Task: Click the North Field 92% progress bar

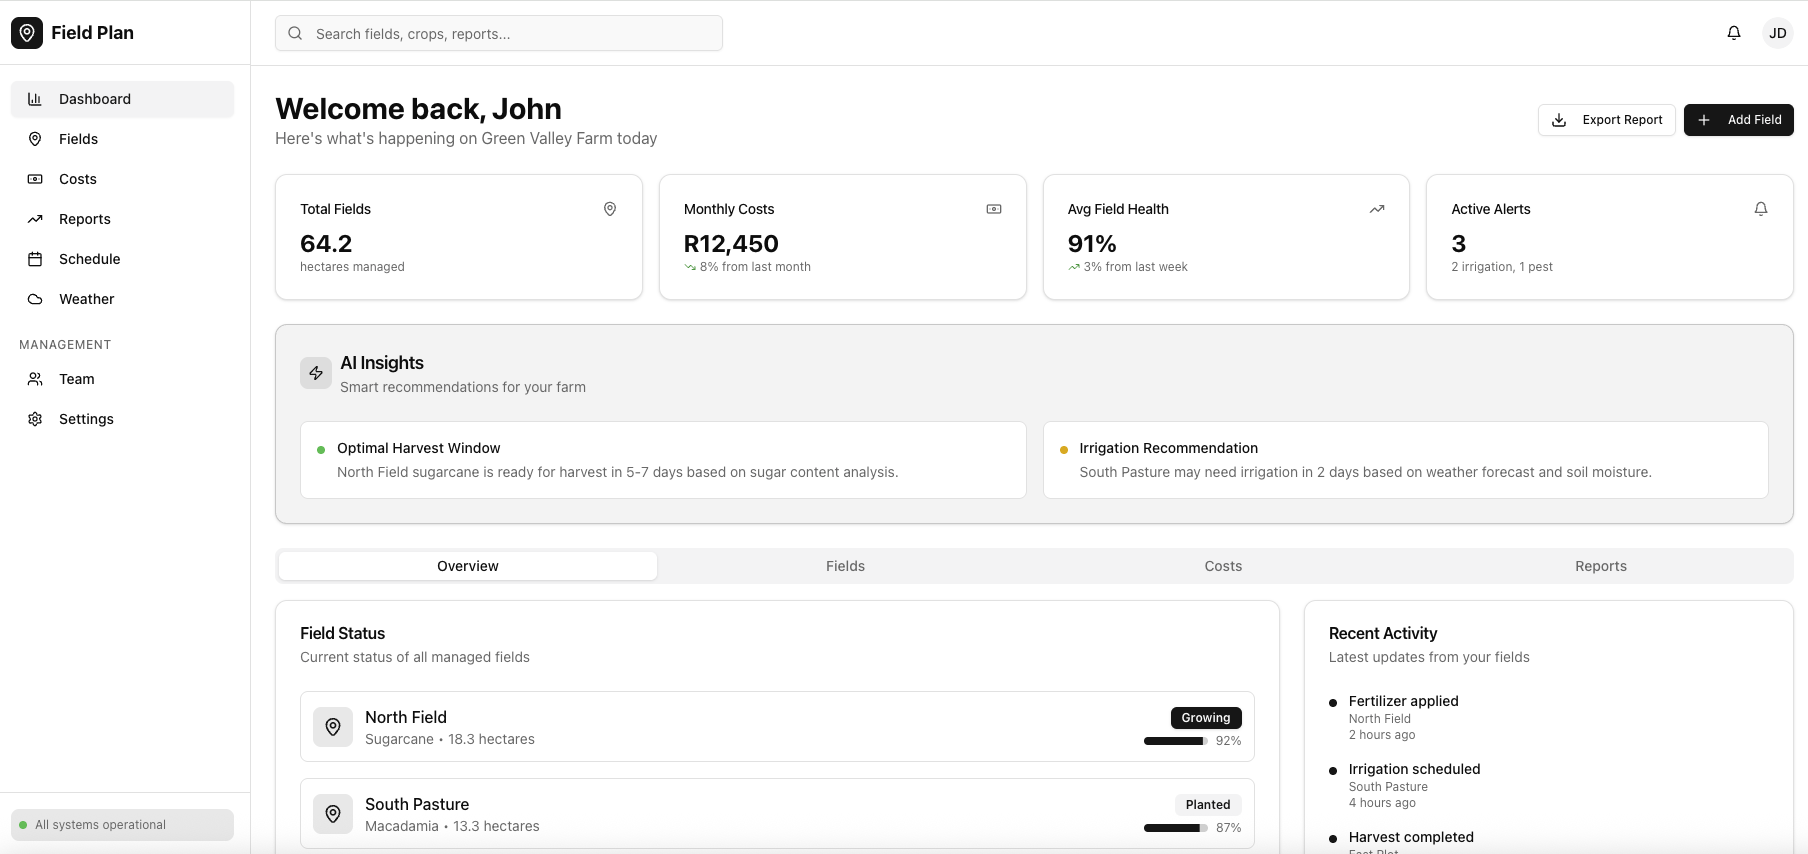Action: (x=1175, y=741)
